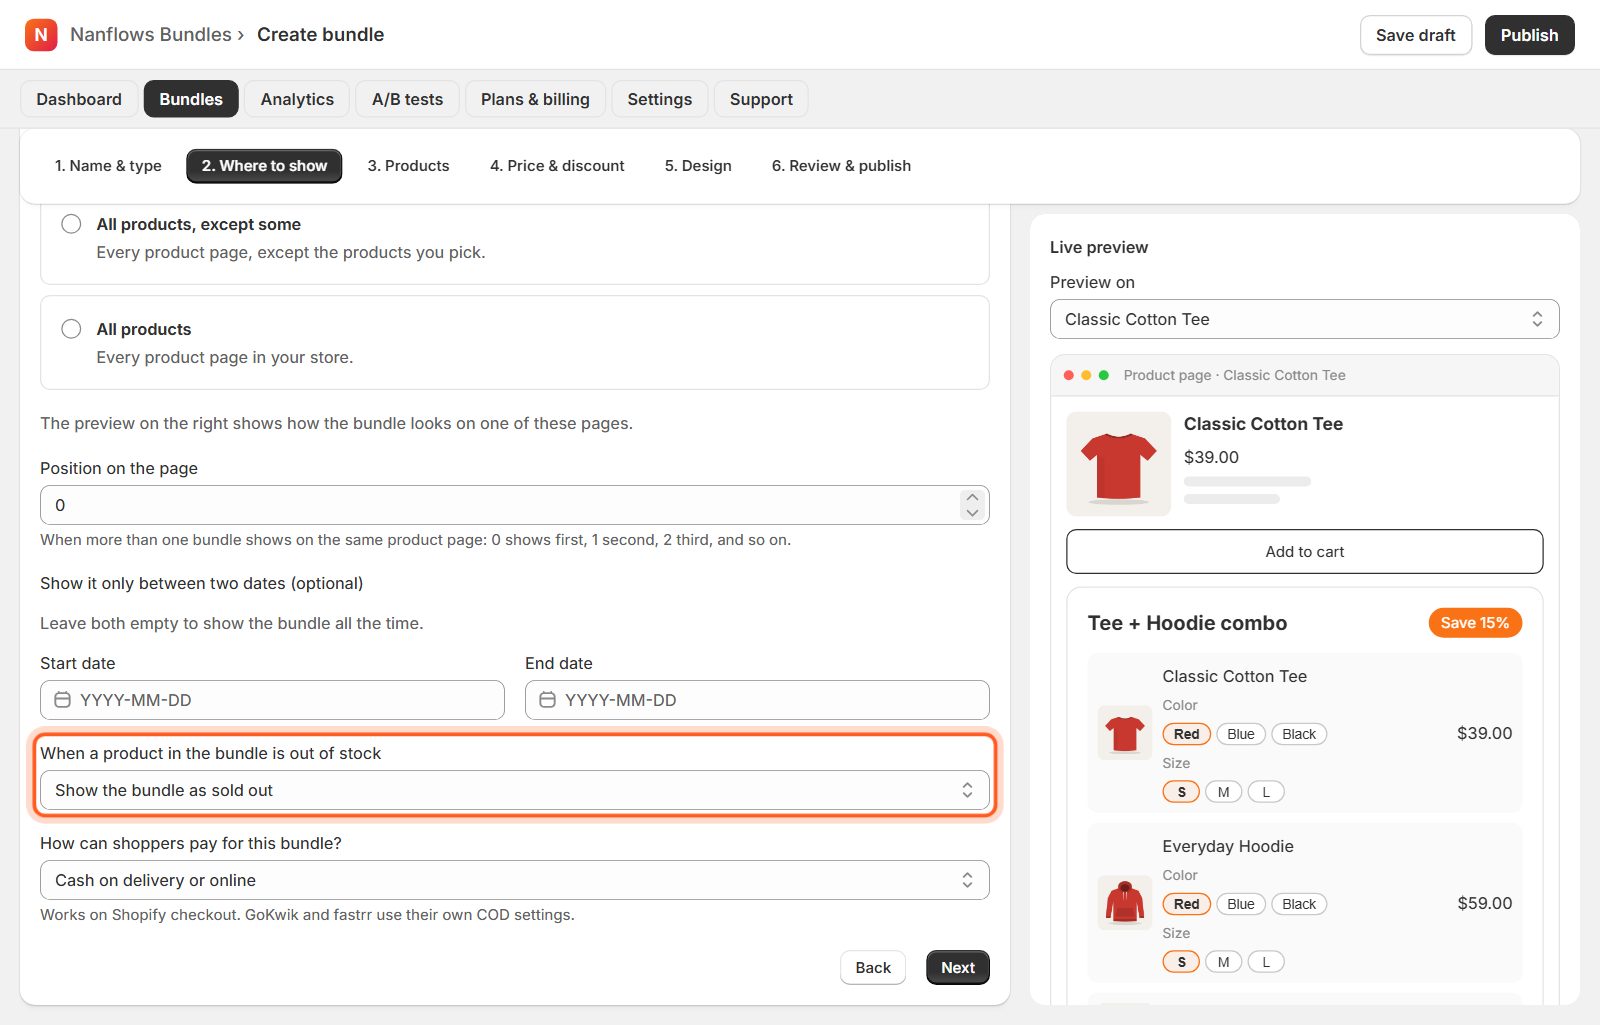
Task: Select the 'All products' radio option
Action: pyautogui.click(x=71, y=329)
